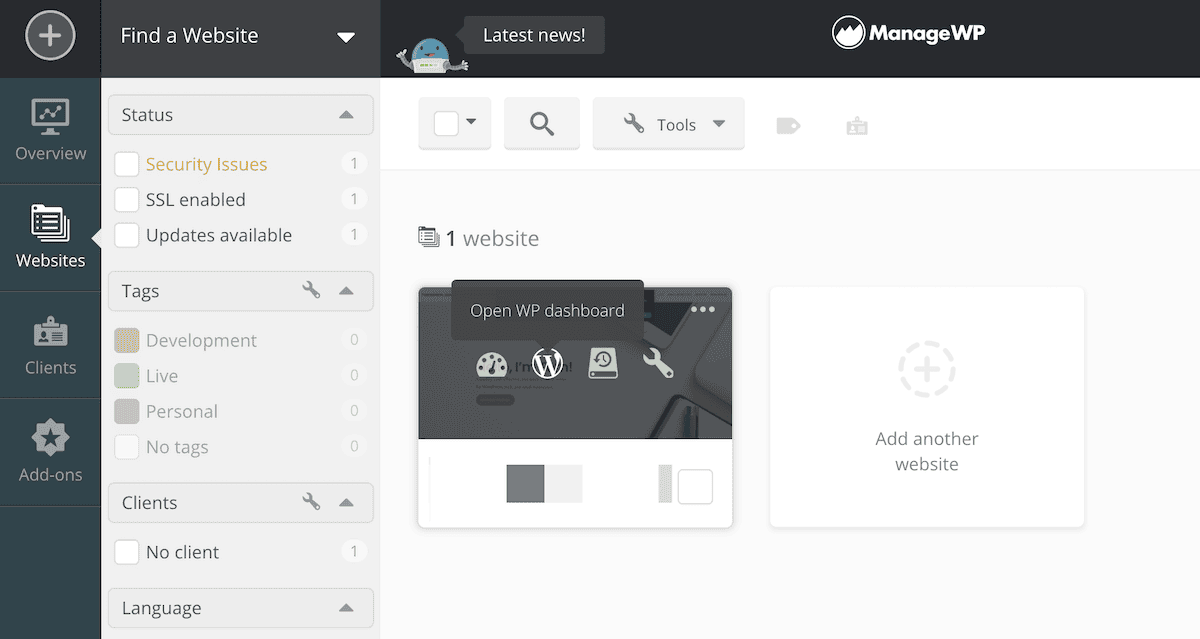Image resolution: width=1200 pixels, height=639 pixels.
Task: Open the website card three-dot menu
Action: 703,309
